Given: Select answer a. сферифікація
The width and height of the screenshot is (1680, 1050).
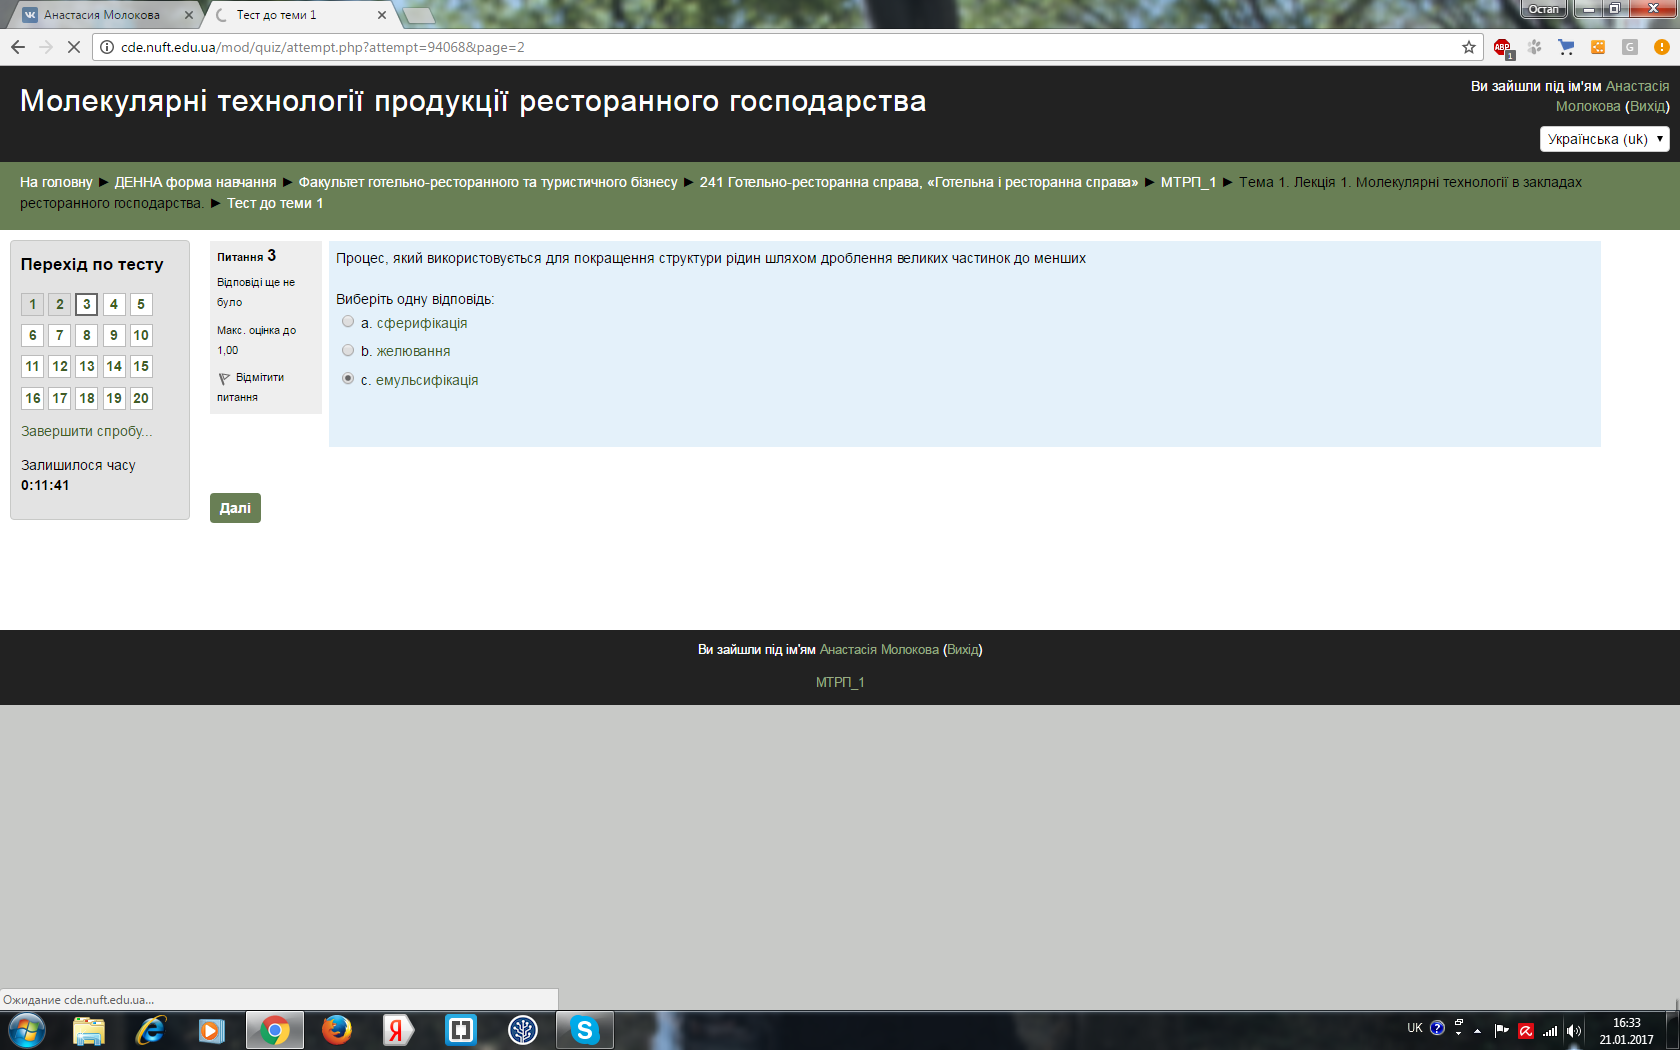Looking at the screenshot, I should click(348, 322).
